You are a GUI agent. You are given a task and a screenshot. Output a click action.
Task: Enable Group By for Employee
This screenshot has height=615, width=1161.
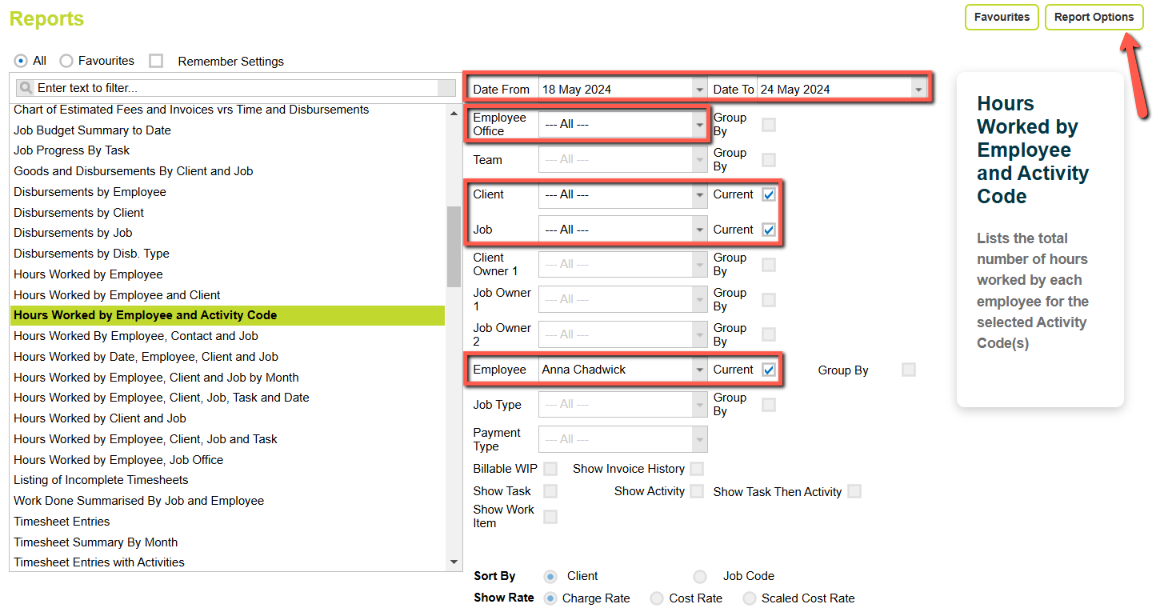[909, 370]
